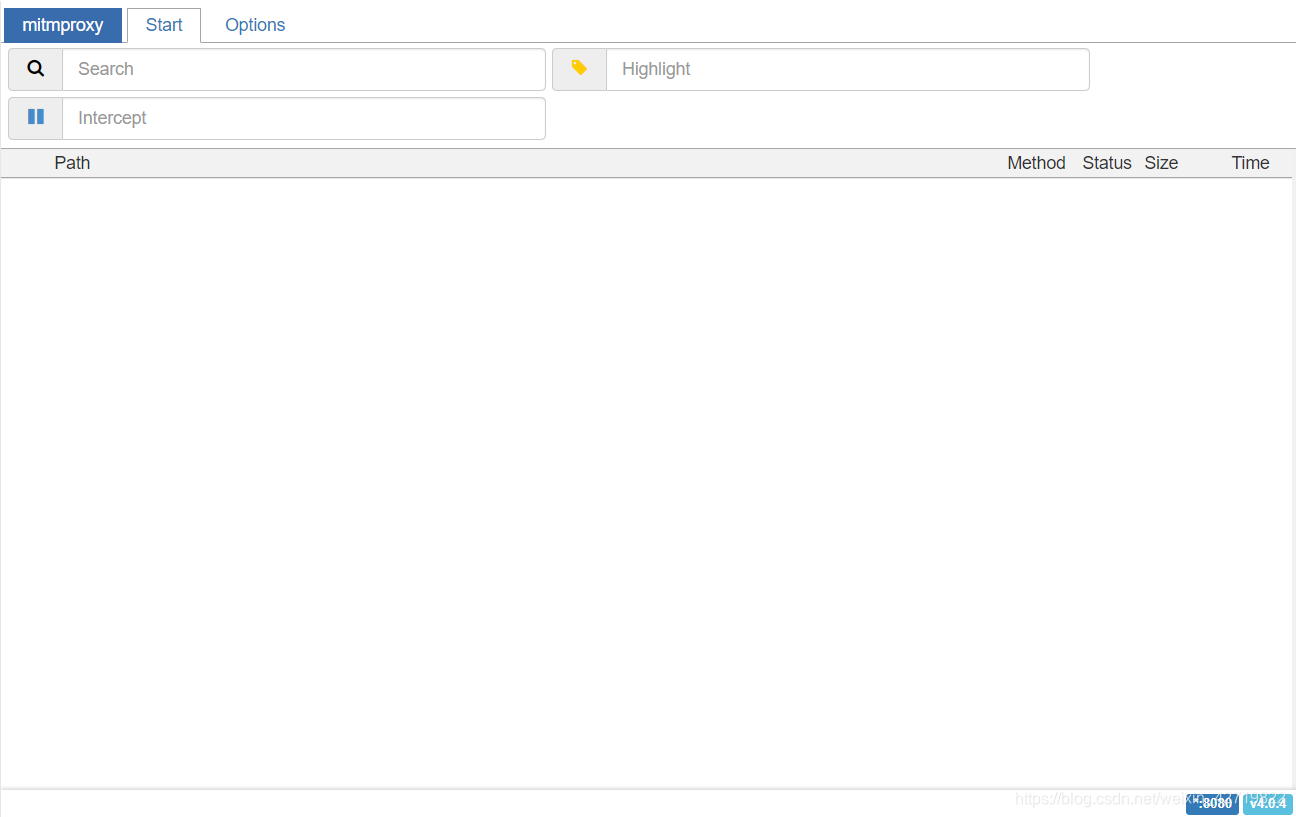Focus the Highlight input field

click(x=848, y=69)
